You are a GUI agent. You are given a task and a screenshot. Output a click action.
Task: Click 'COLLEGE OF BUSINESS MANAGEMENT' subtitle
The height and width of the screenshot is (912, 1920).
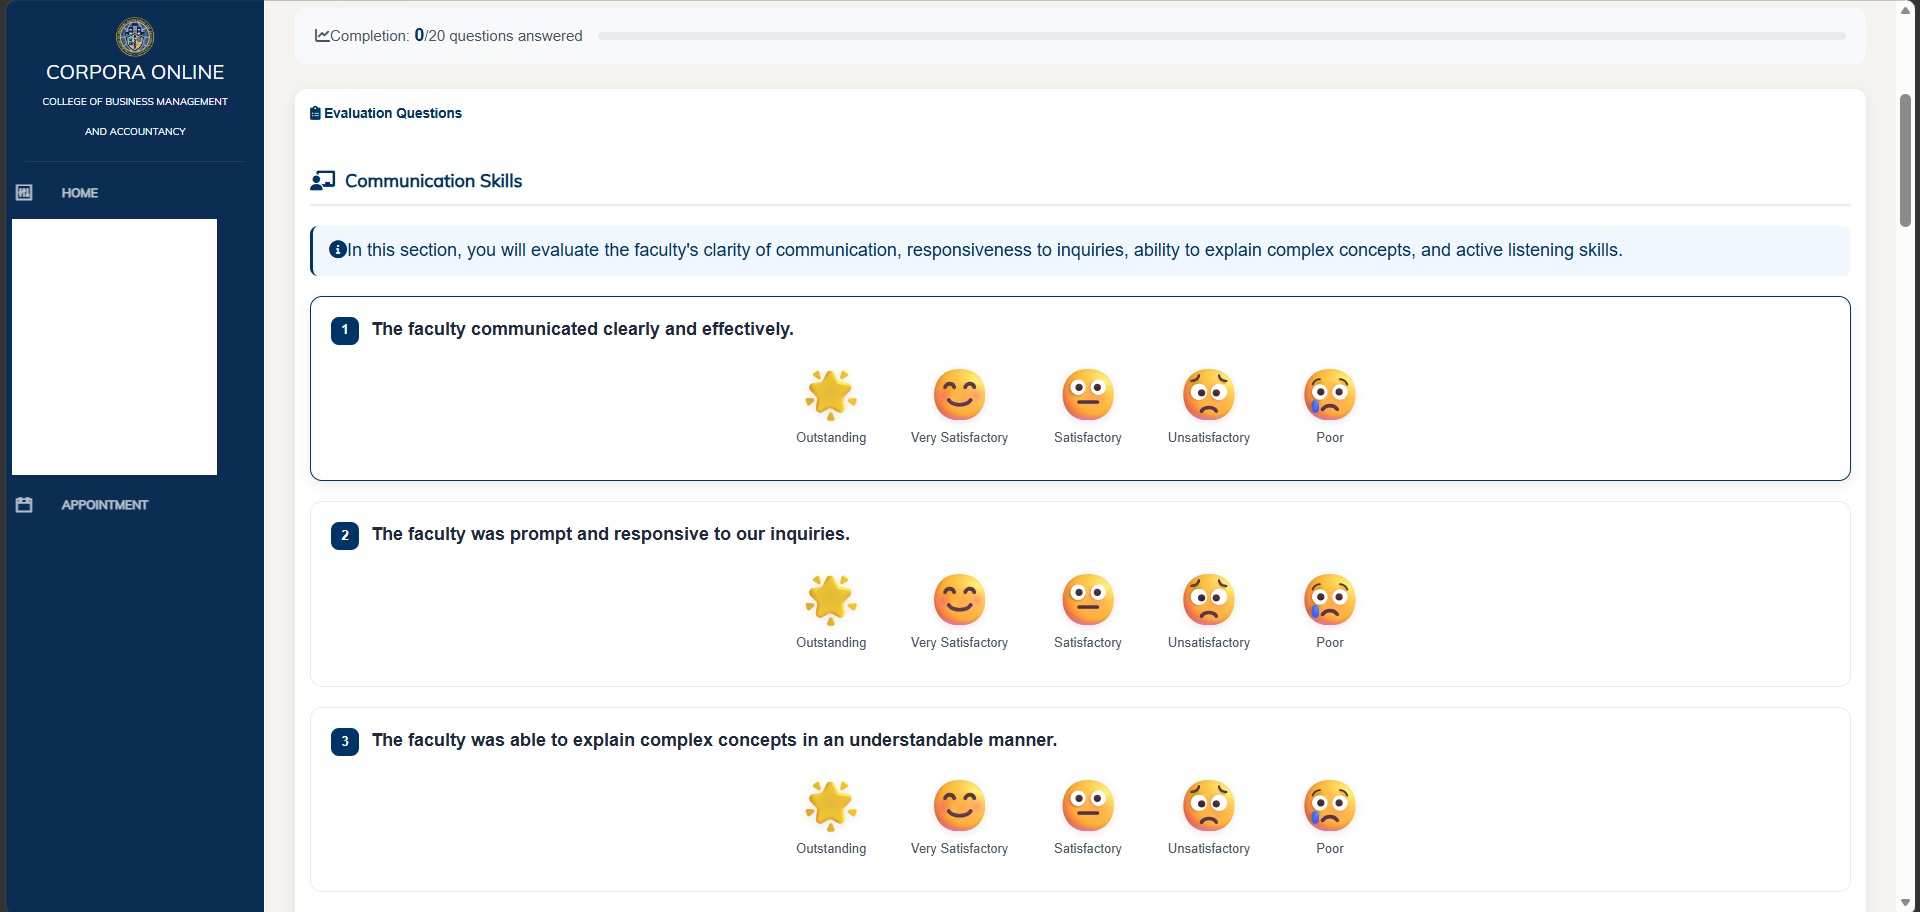click(135, 101)
